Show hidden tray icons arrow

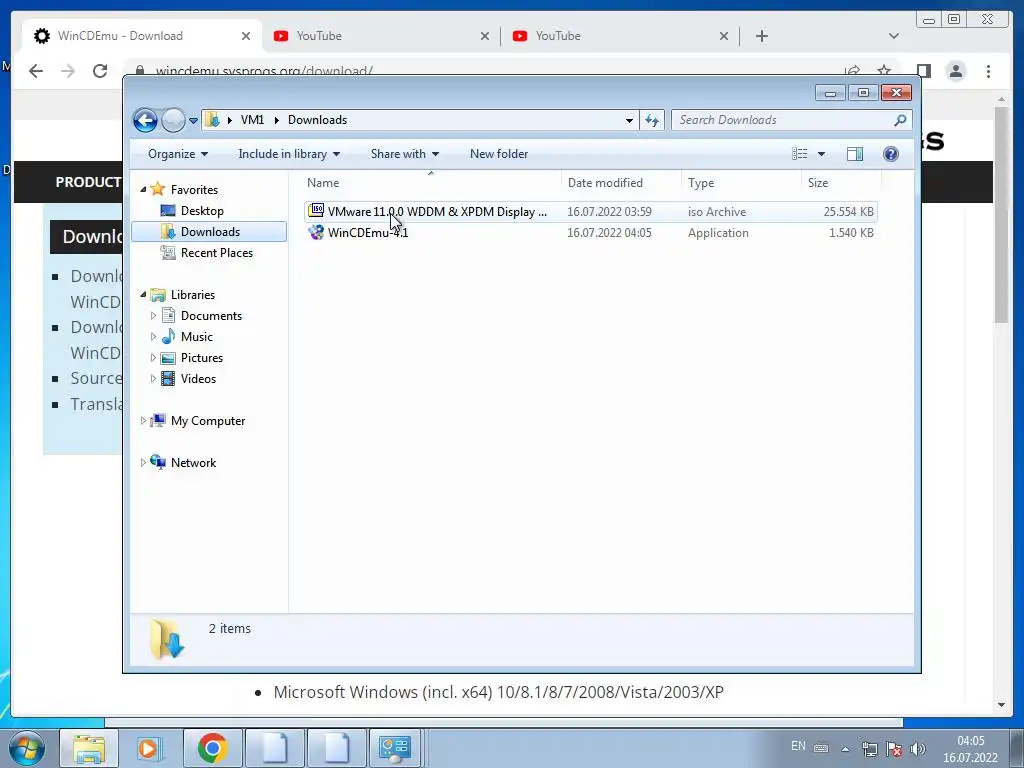click(x=845, y=749)
